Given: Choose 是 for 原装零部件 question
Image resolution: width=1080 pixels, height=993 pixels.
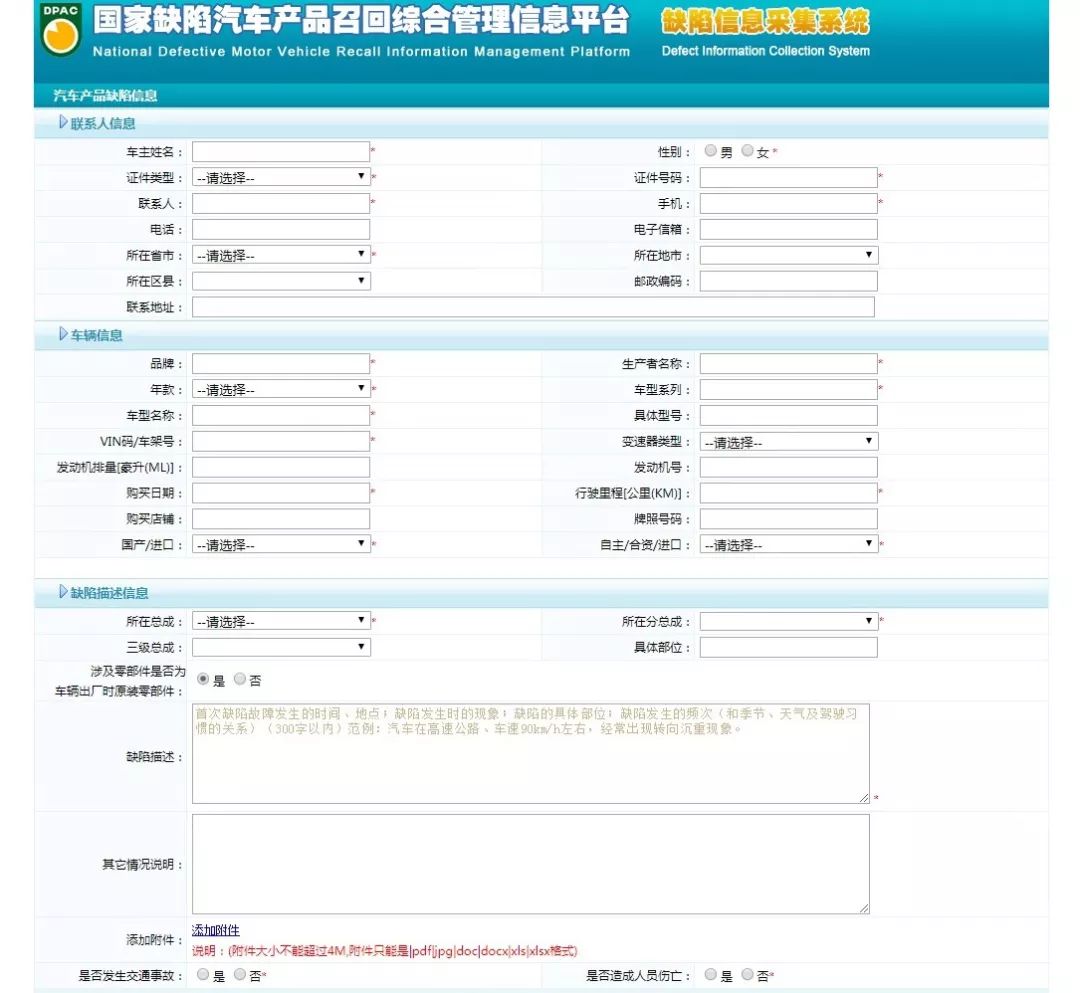Looking at the screenshot, I should pos(202,679).
